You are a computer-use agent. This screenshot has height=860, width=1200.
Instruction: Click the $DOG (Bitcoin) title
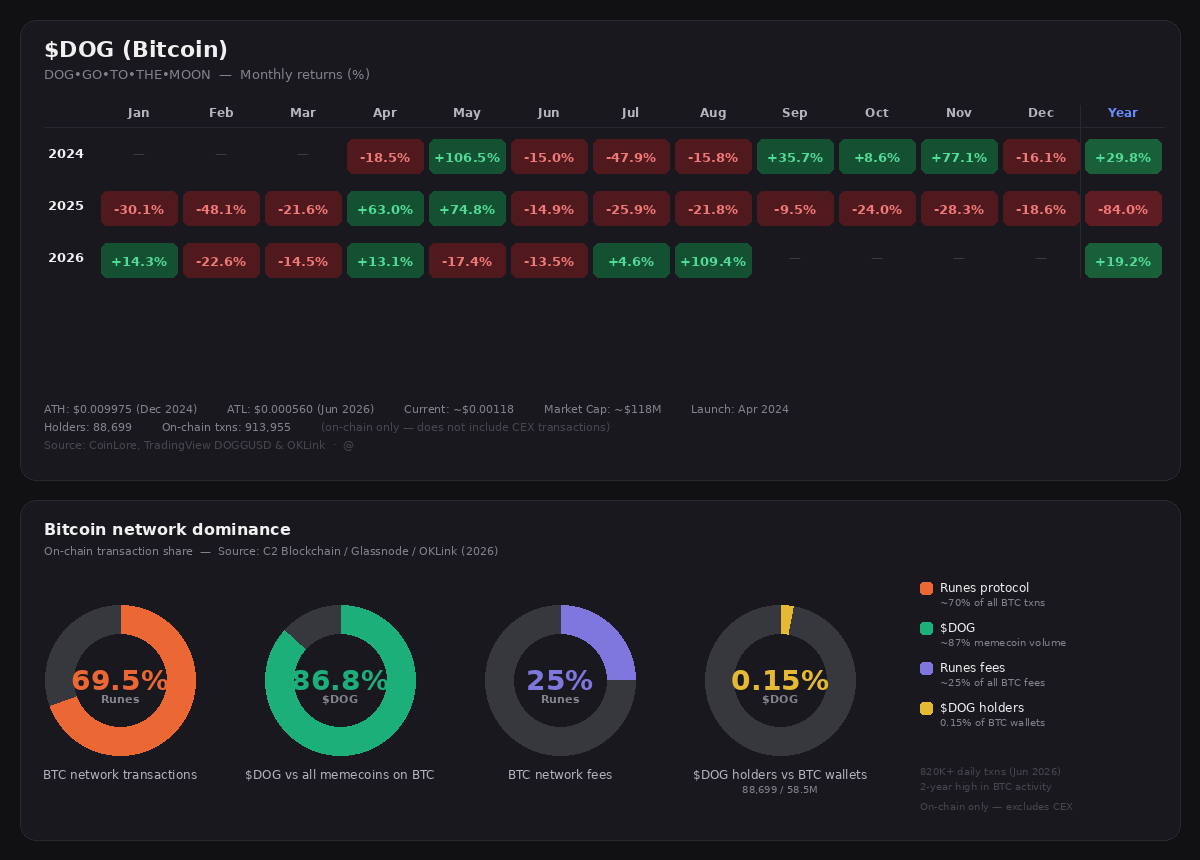click(136, 49)
